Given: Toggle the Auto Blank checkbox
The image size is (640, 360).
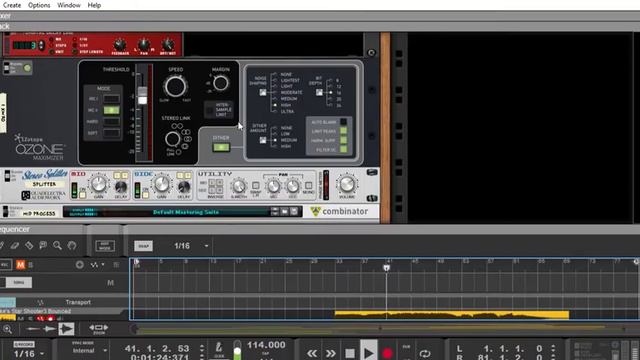Looking at the screenshot, I should 344,122.
